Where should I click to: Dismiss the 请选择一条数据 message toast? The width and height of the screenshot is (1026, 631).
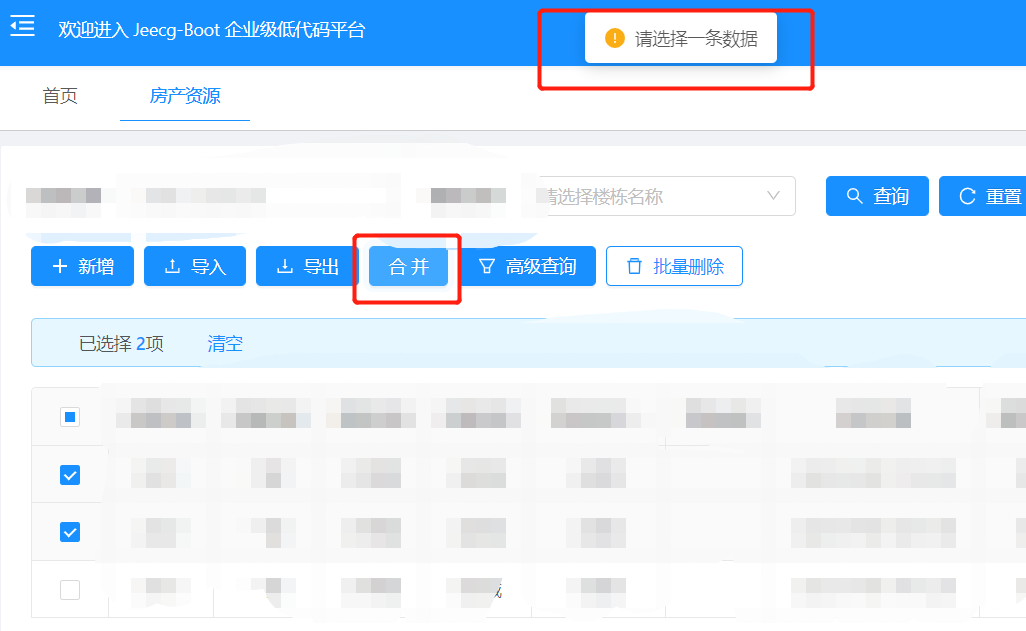point(681,38)
